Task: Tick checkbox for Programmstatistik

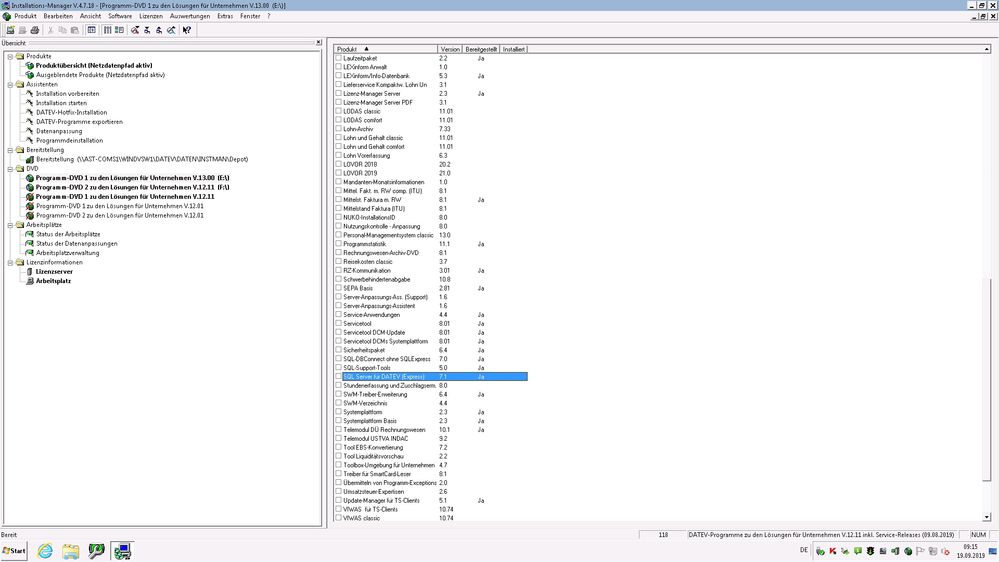Action: 338,244
